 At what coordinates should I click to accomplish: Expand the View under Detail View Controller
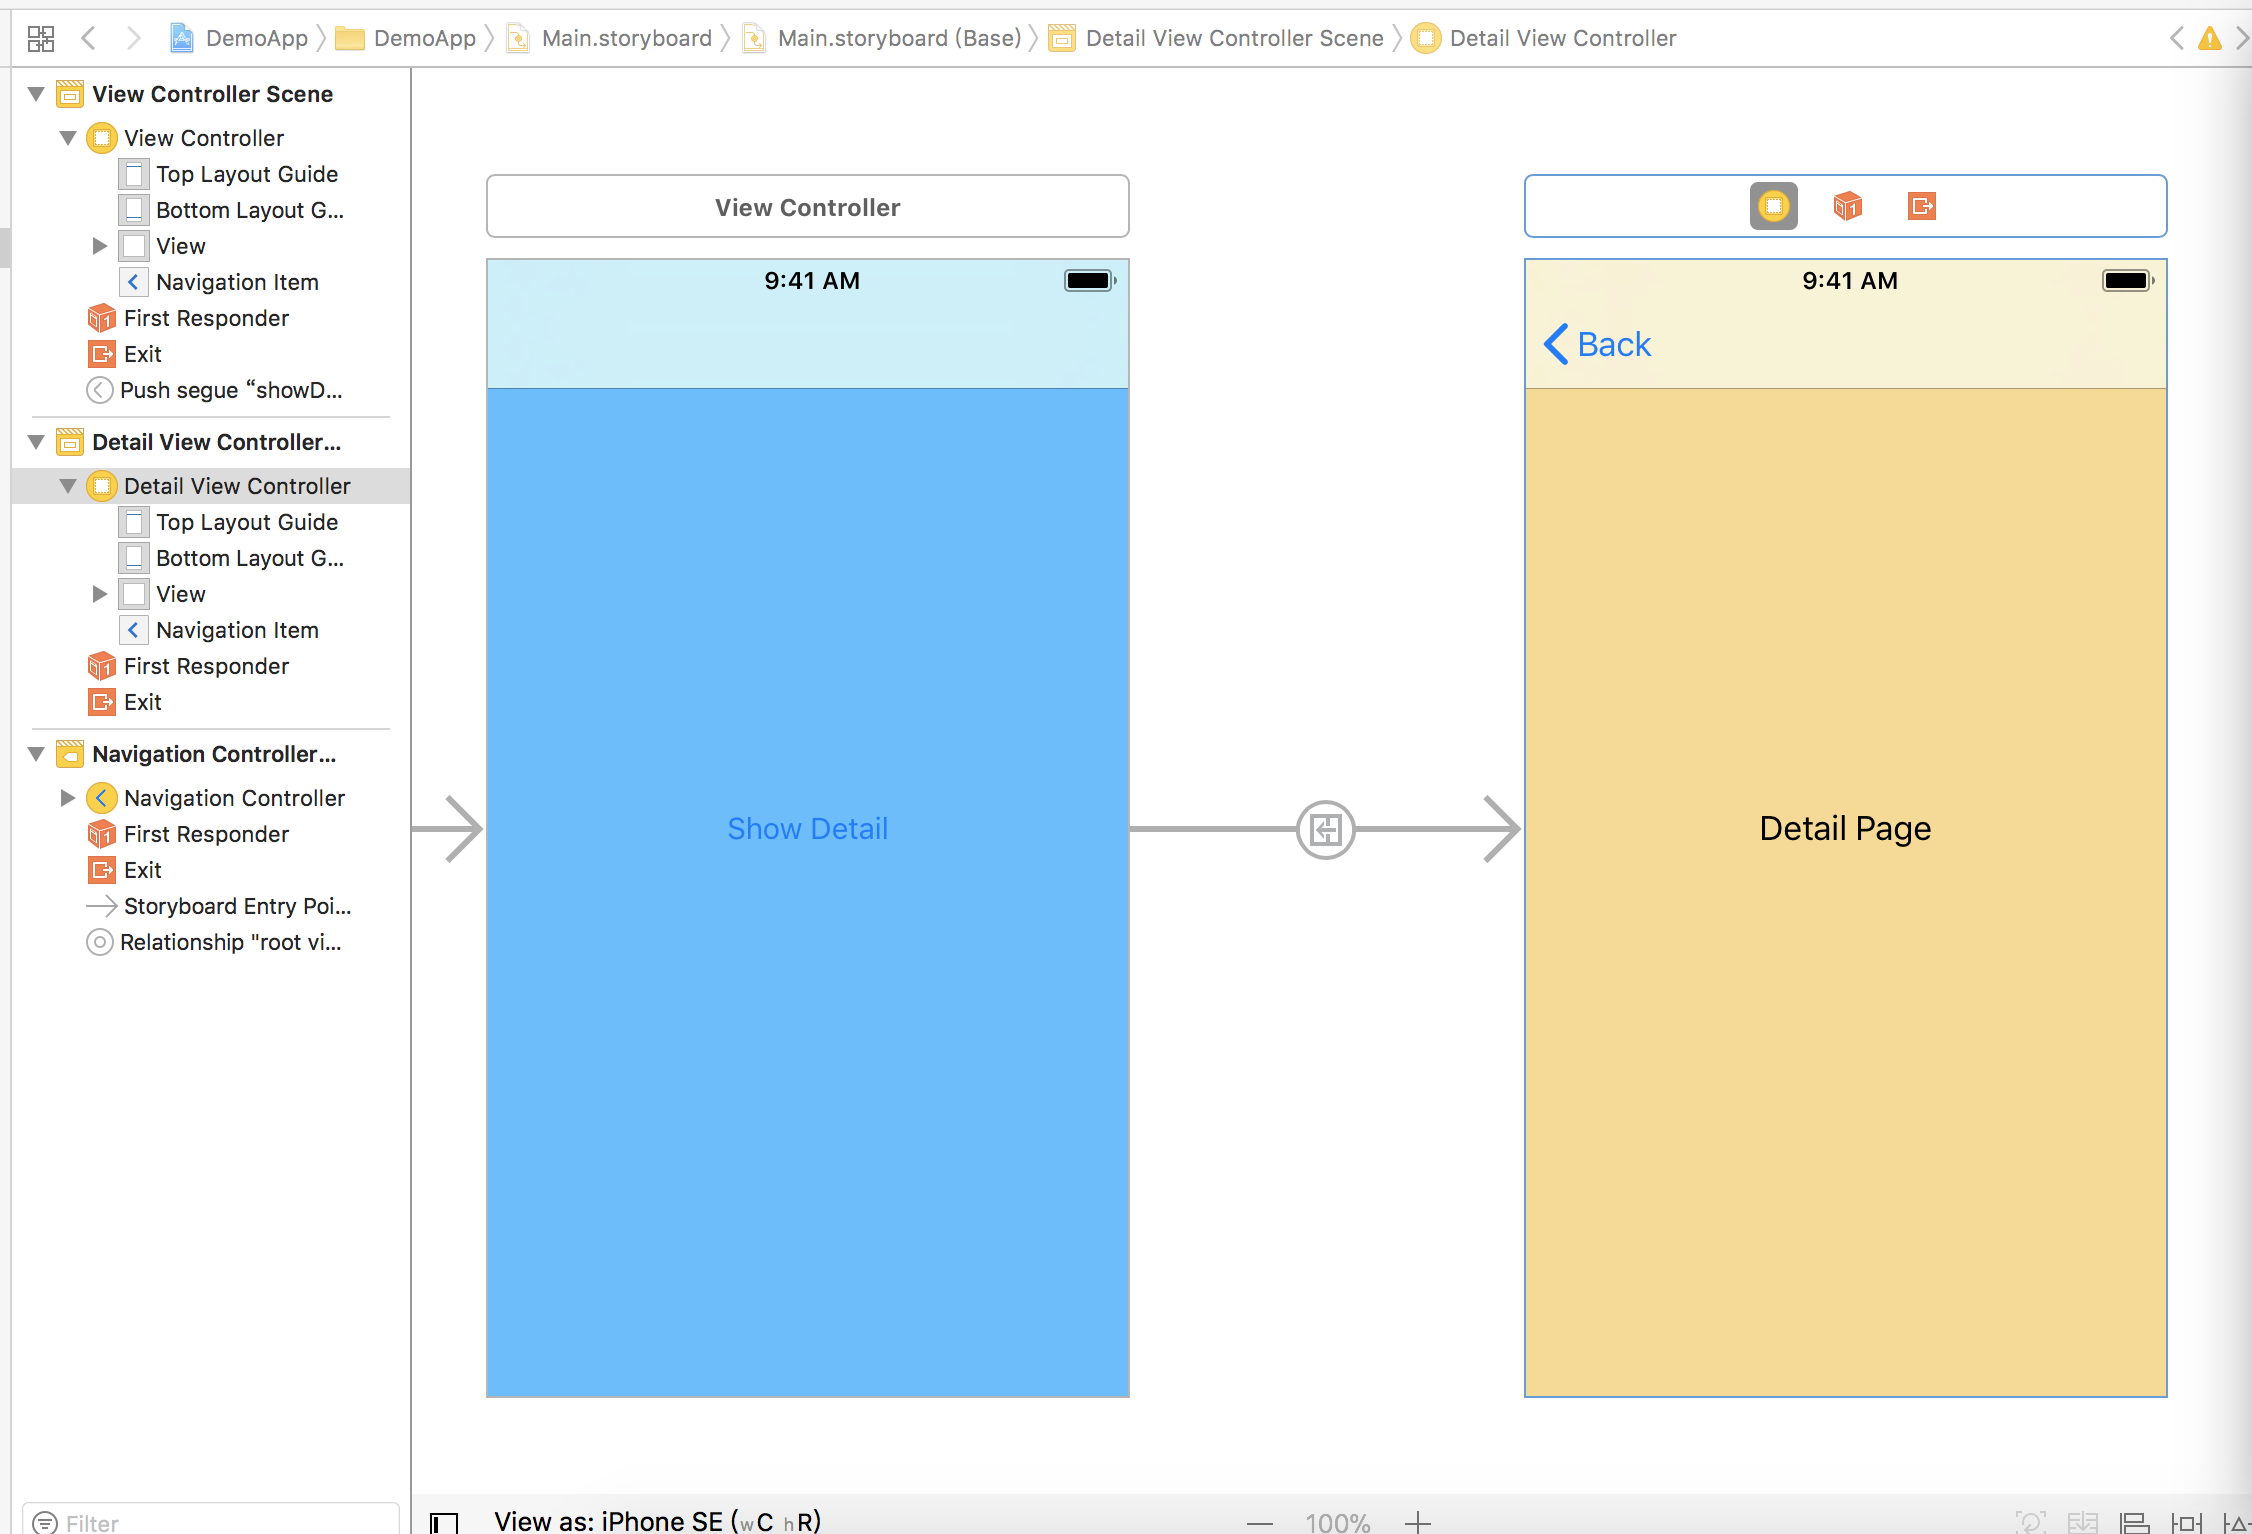(x=99, y=594)
